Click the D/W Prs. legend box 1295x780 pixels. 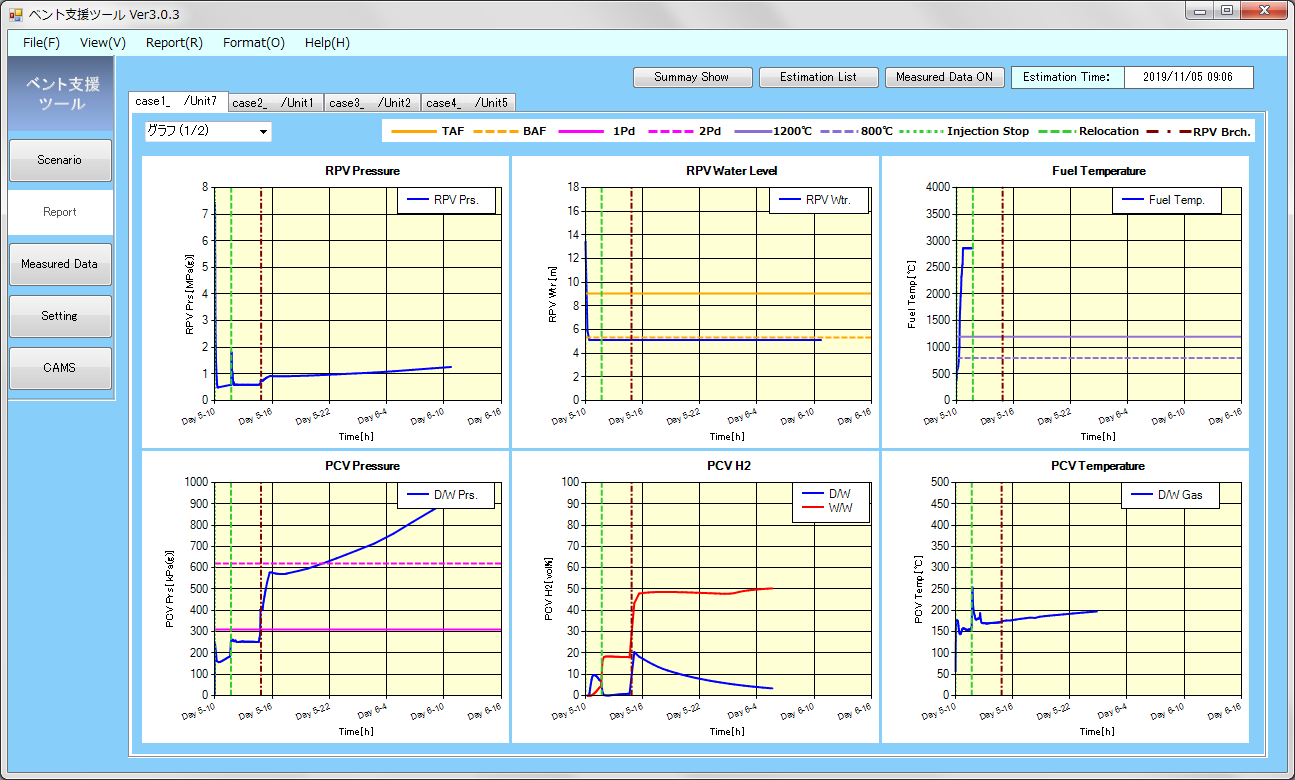click(x=446, y=495)
